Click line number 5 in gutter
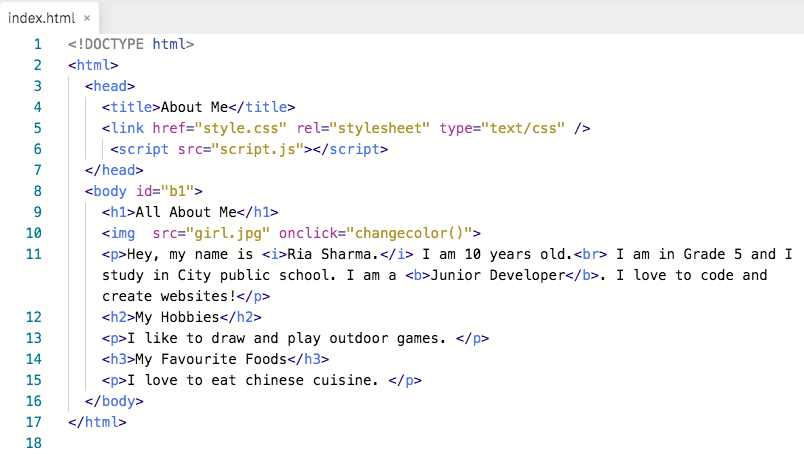Screen dimensions: 804x454 pyautogui.click(x=37, y=128)
